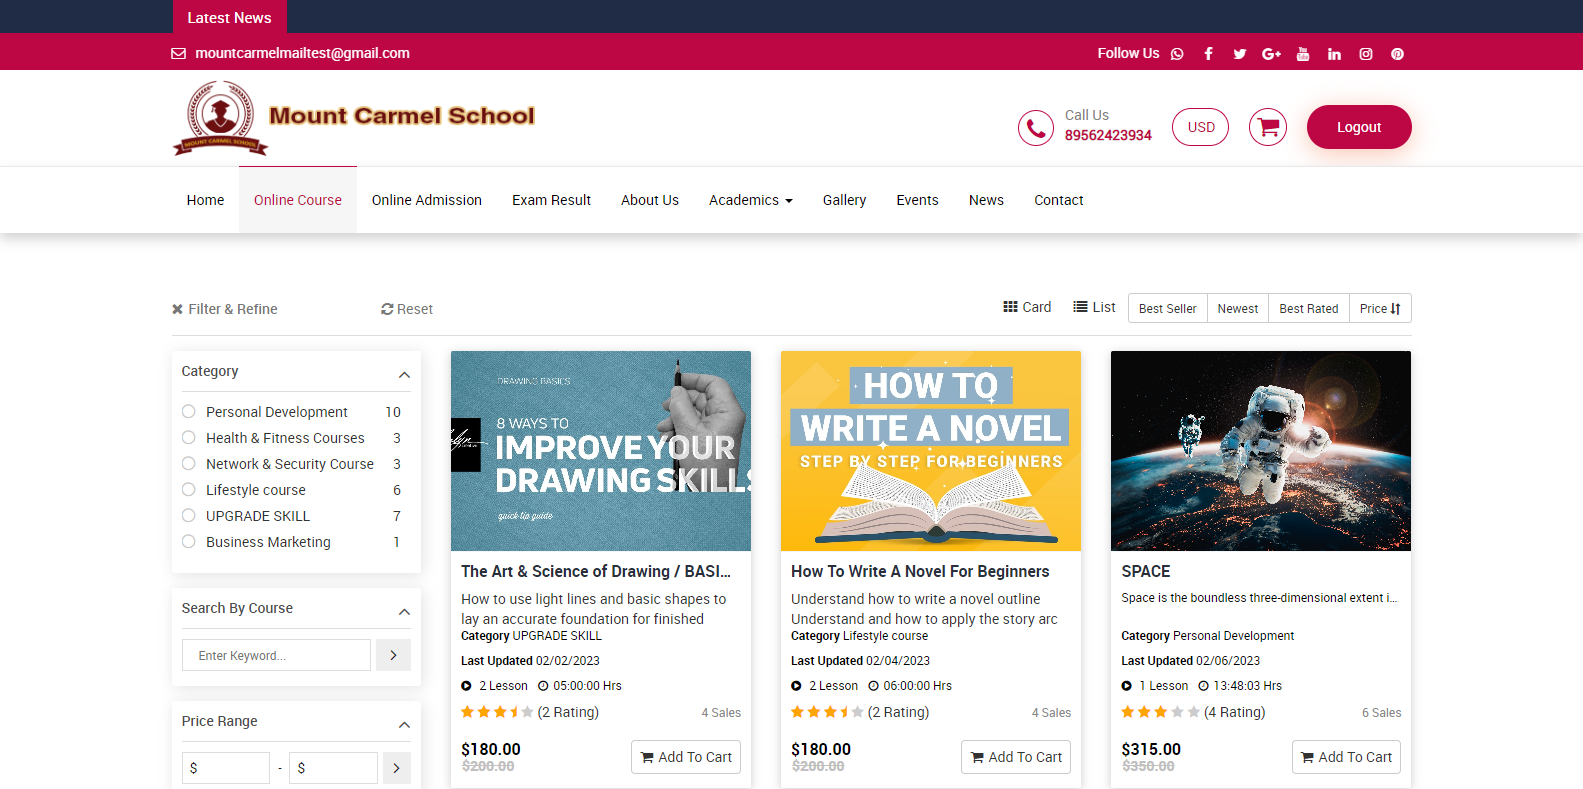
Task: Select the Personal Development category radio
Action: [189, 412]
